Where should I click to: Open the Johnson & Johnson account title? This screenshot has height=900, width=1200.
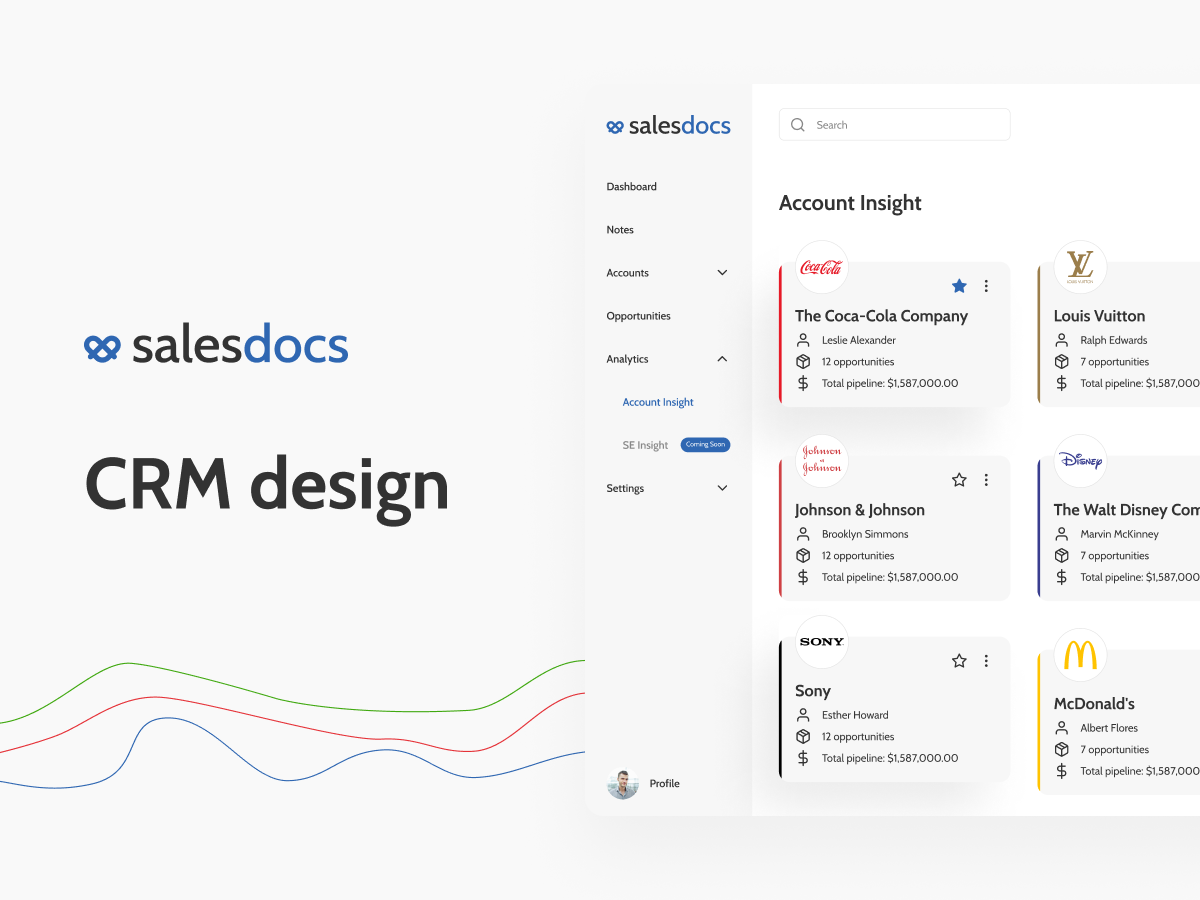tap(860, 510)
